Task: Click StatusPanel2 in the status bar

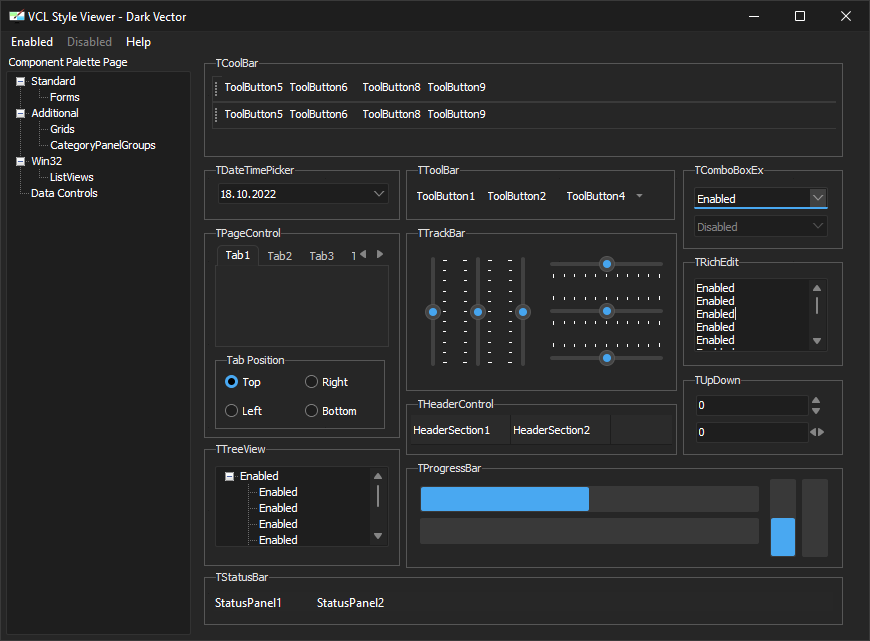Action: (x=350, y=603)
